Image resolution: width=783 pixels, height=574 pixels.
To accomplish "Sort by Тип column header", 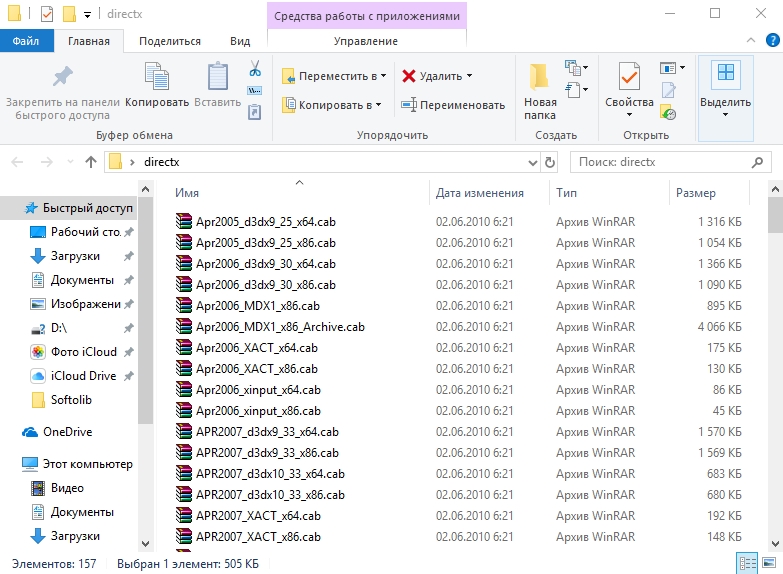I will pos(566,193).
